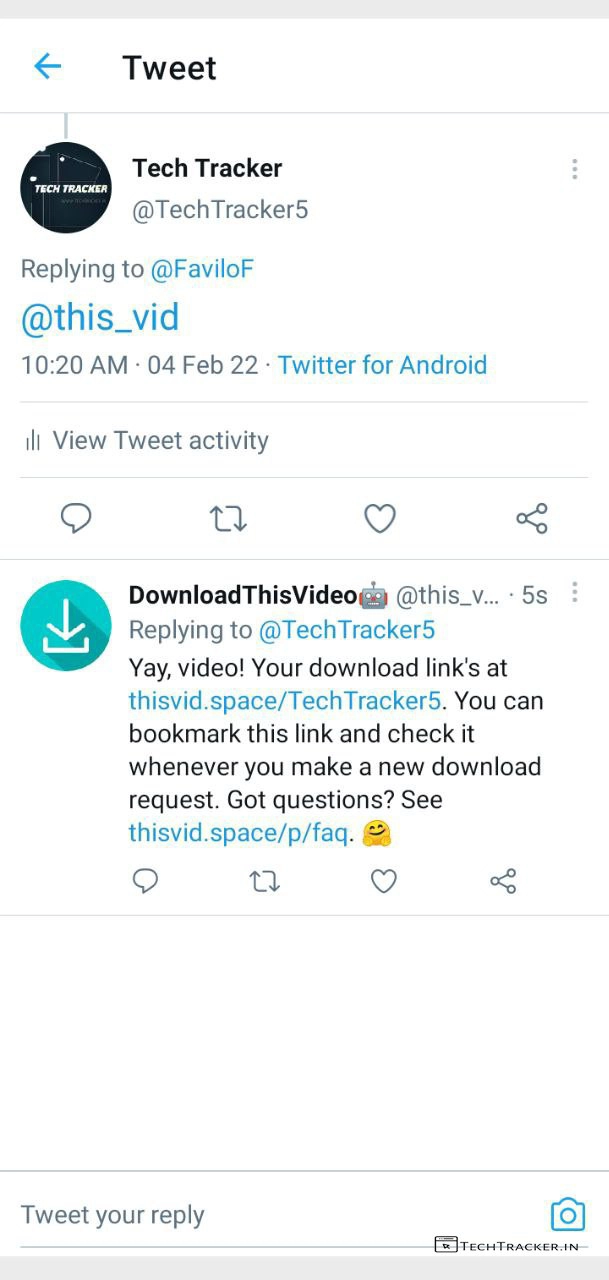The width and height of the screenshot is (609, 1280).
Task: Share the Tech Tracker tweet
Action: click(x=531, y=518)
